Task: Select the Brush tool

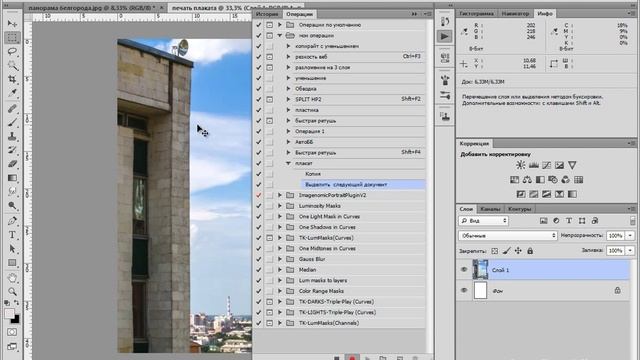Action: [12, 122]
